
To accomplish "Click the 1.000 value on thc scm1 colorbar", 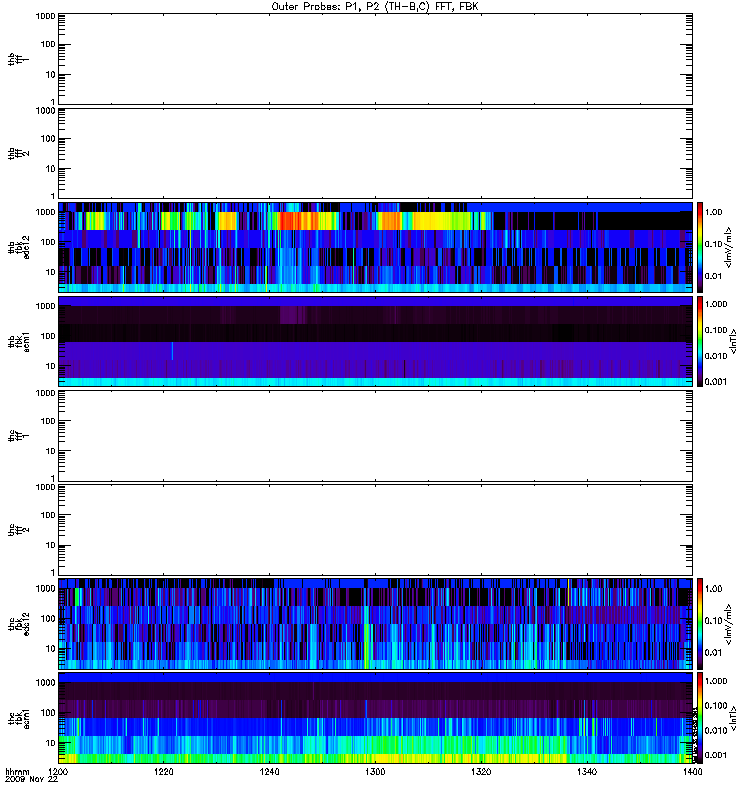I will (716, 681).
